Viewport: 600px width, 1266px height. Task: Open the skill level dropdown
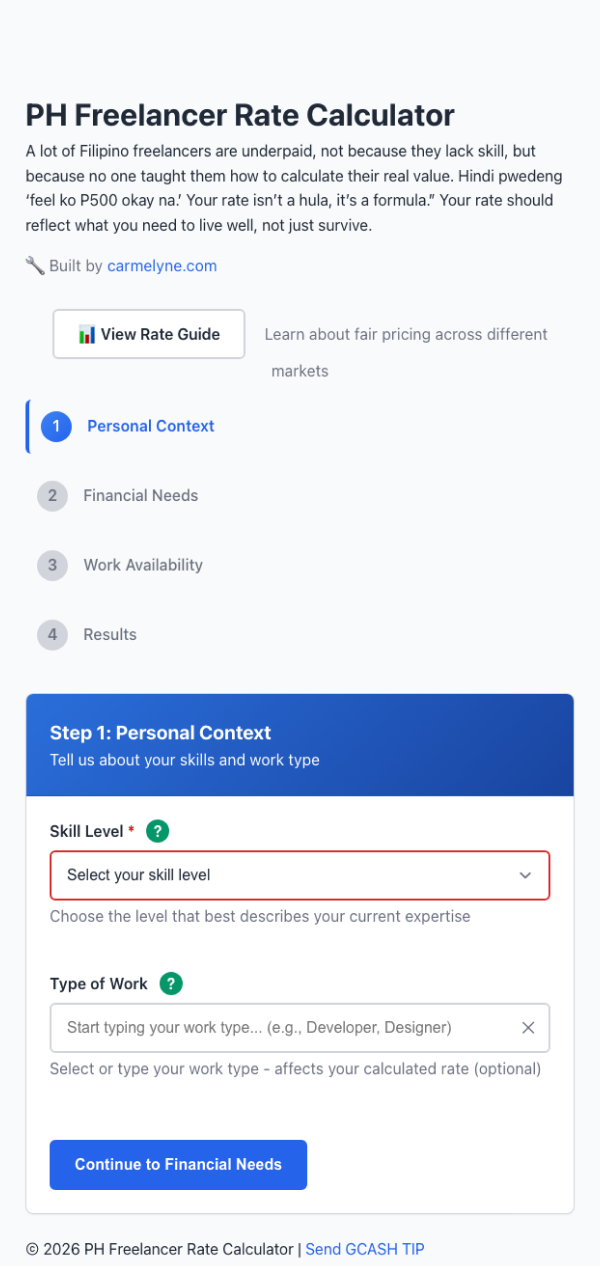click(300, 875)
